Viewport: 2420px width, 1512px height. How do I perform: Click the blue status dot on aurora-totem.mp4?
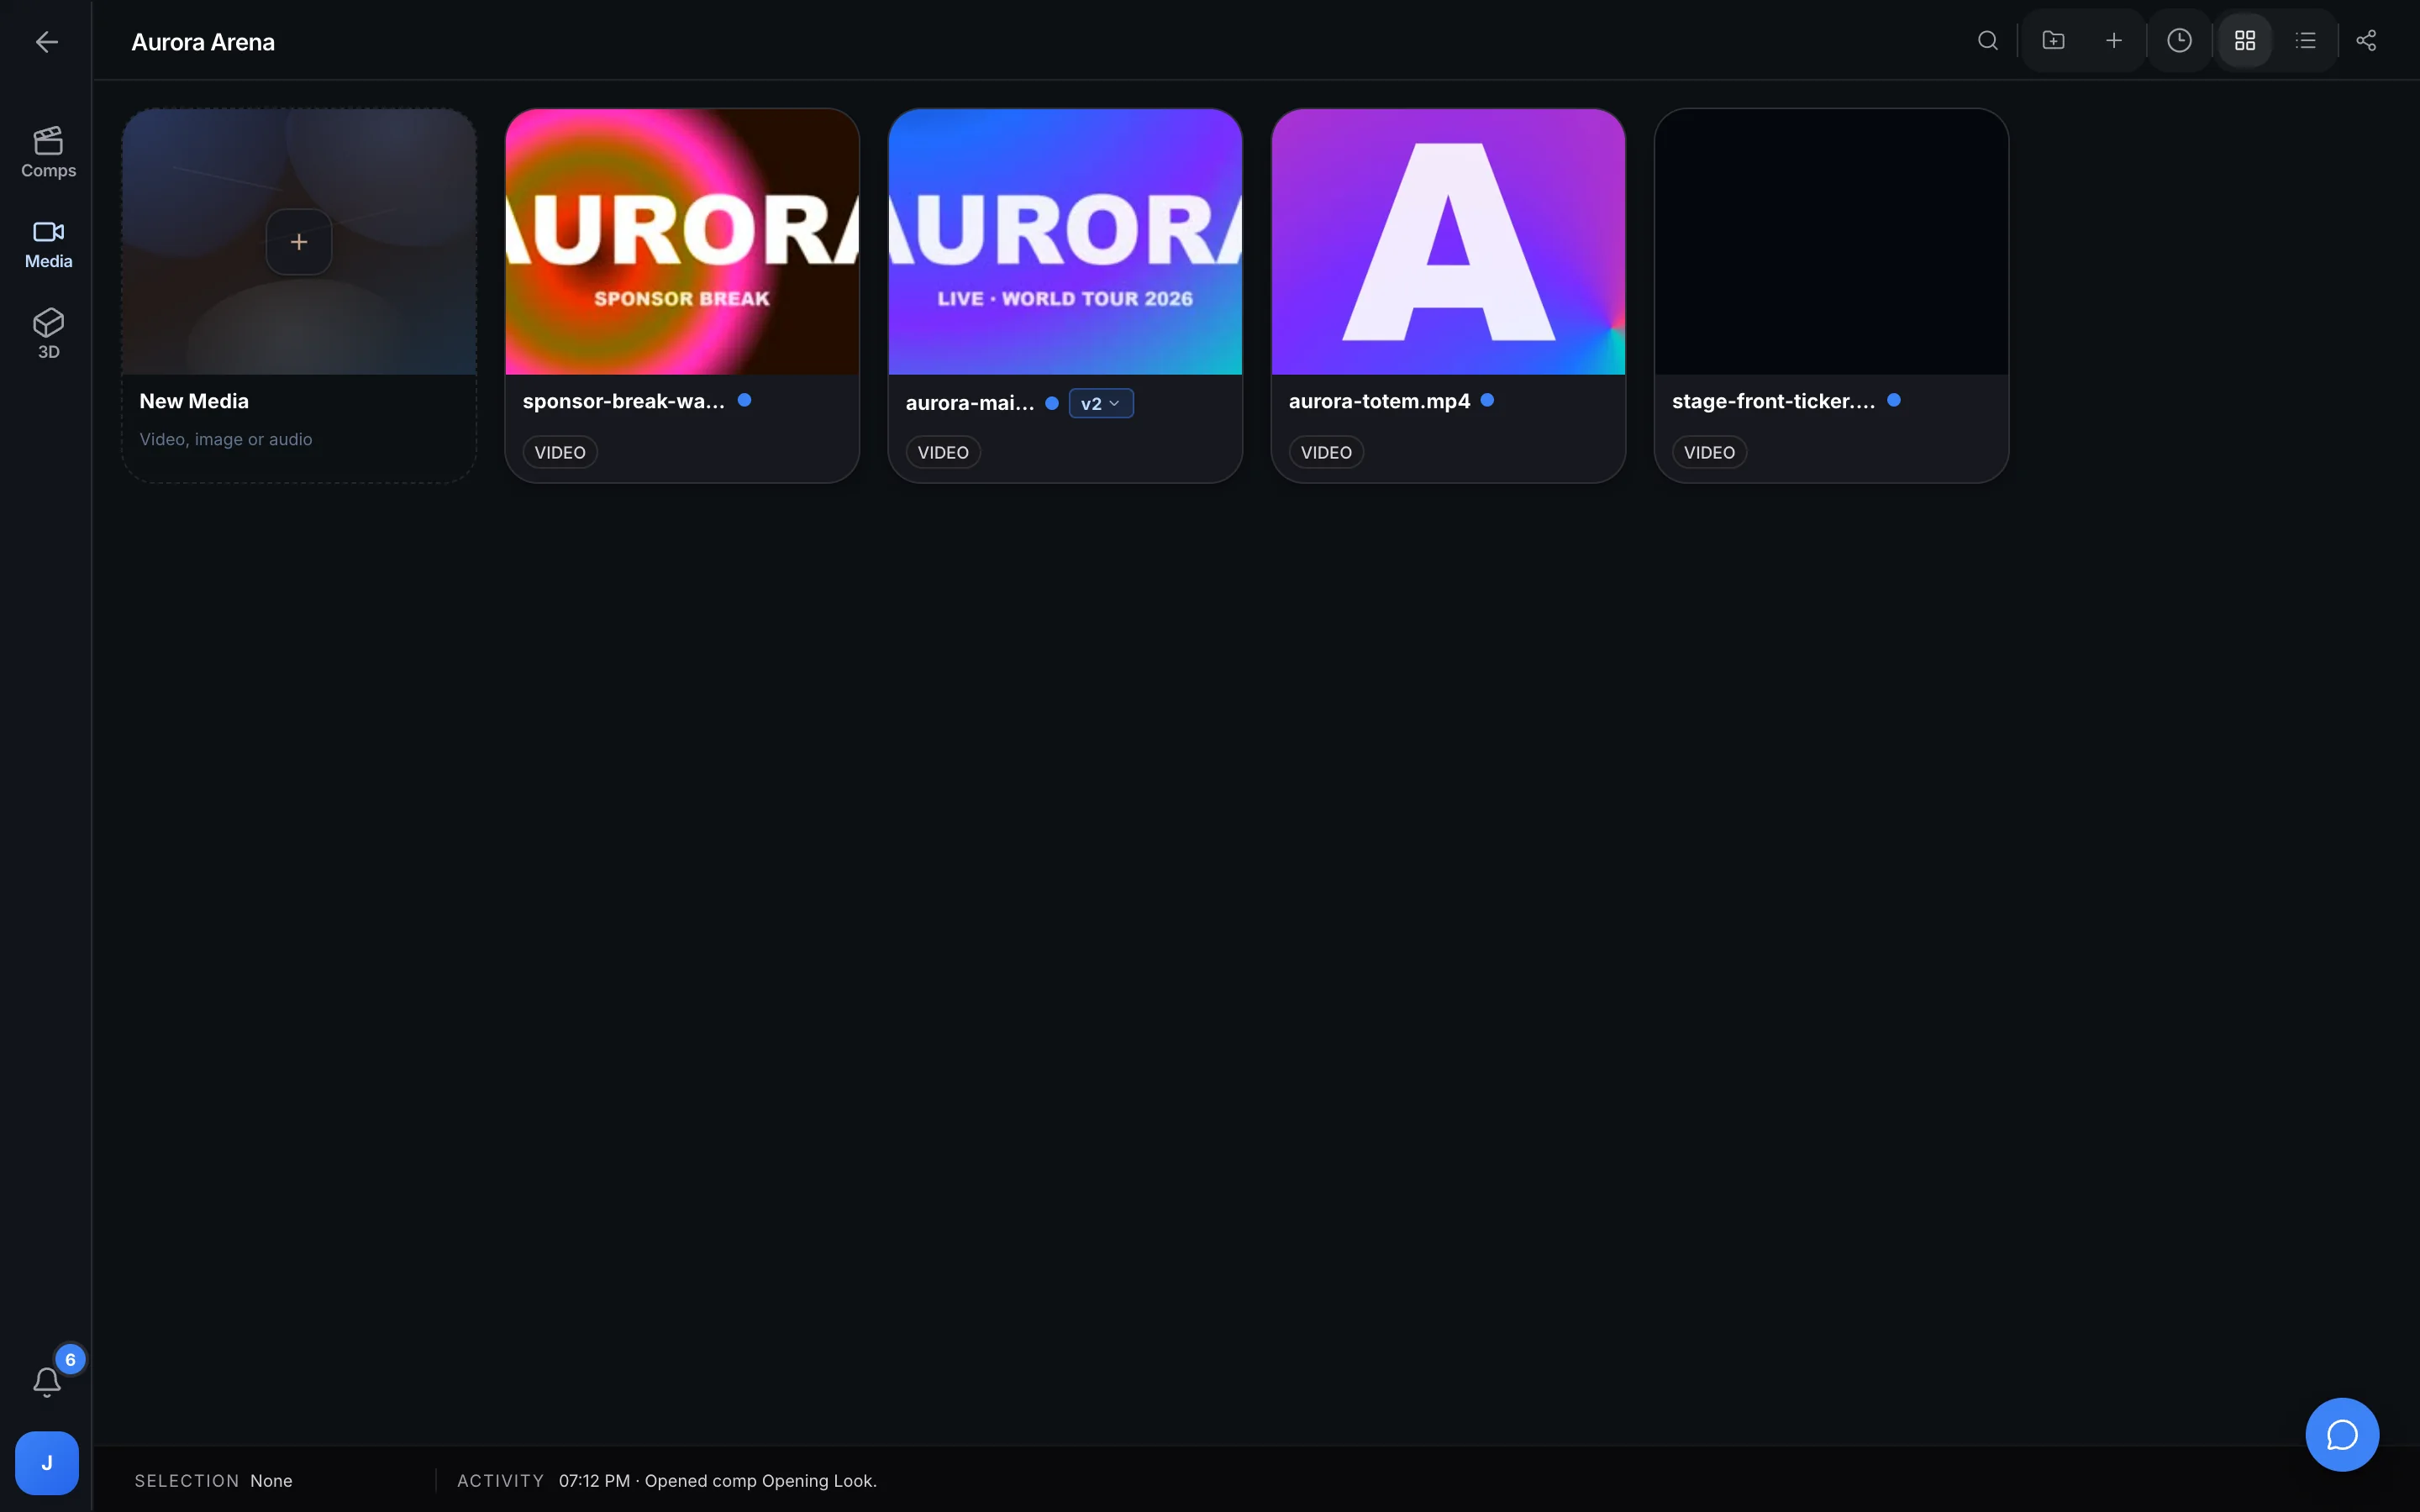point(1487,400)
